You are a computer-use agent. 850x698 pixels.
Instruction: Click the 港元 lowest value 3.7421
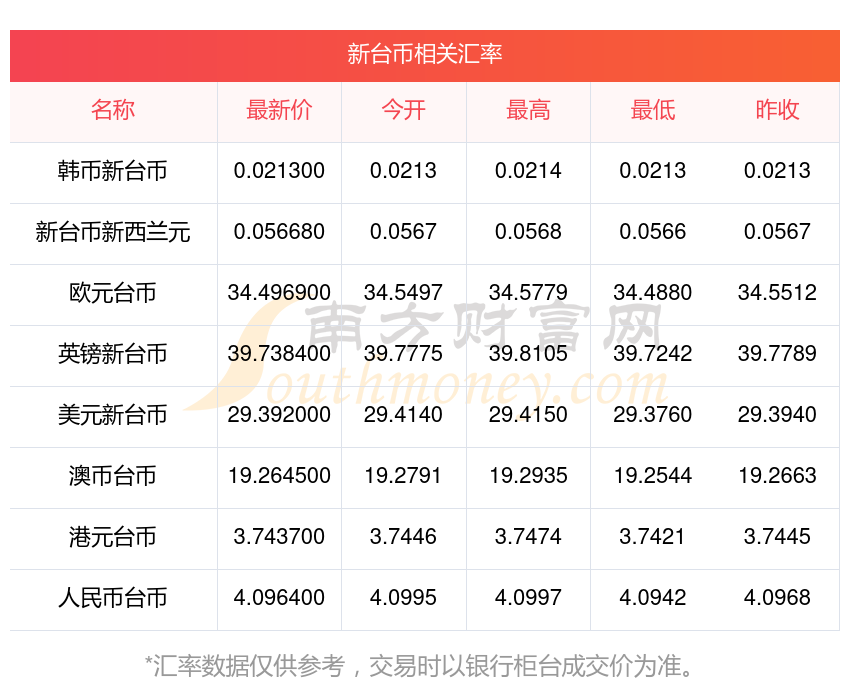click(653, 537)
